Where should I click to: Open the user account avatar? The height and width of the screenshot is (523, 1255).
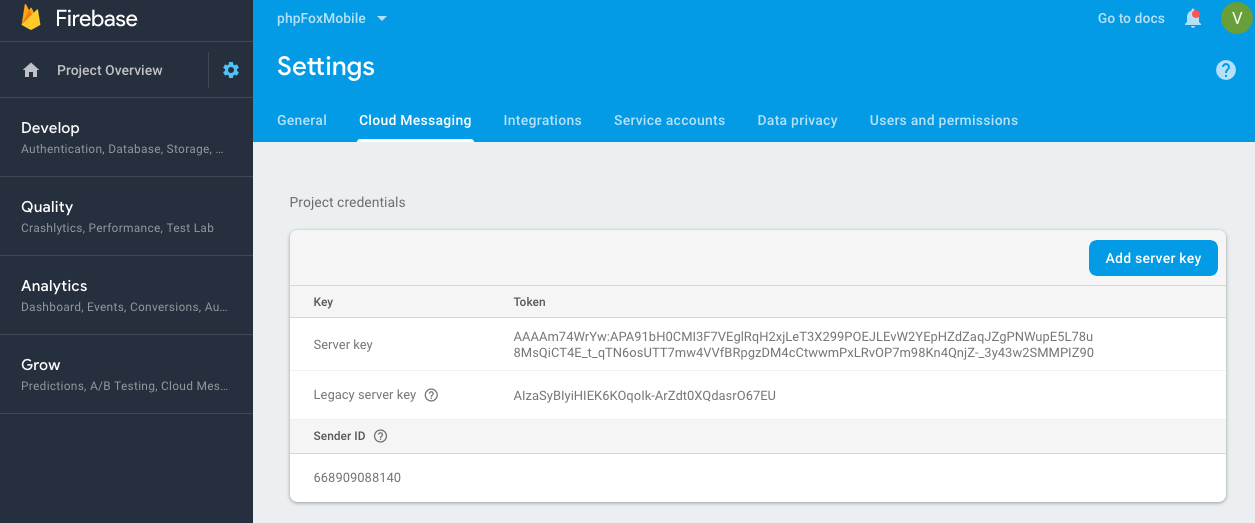pyautogui.click(x=1236, y=18)
